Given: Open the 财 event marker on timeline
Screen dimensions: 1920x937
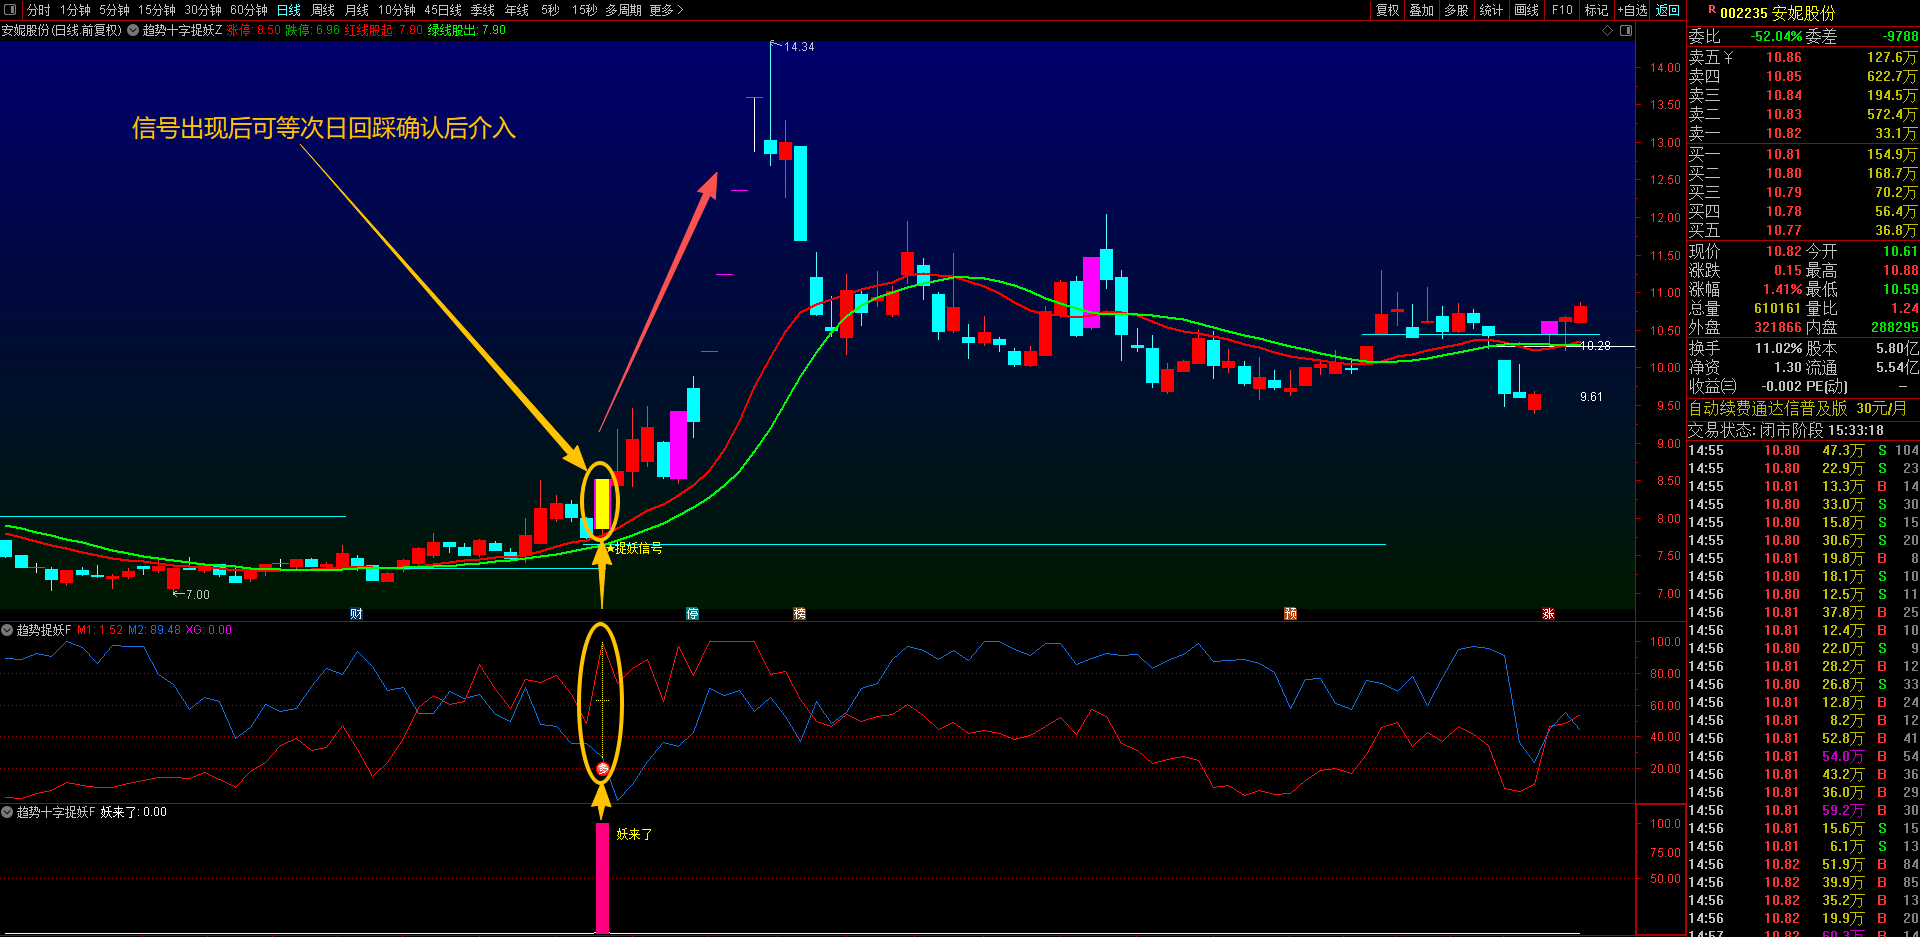Looking at the screenshot, I should (x=356, y=614).
